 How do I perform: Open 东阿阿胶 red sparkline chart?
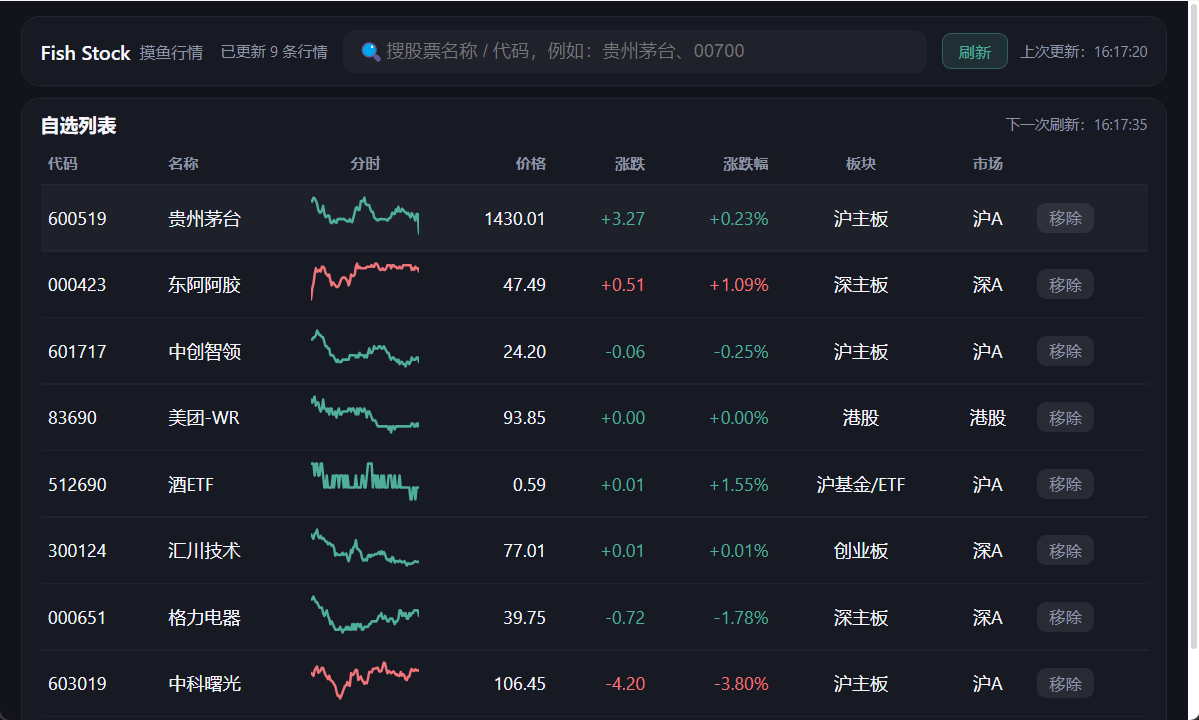[x=365, y=278]
